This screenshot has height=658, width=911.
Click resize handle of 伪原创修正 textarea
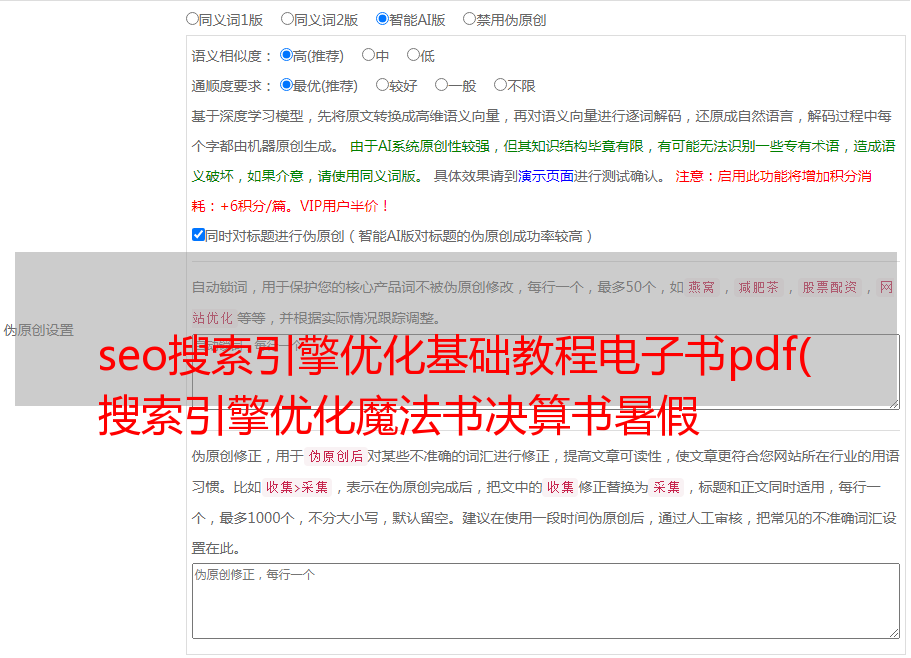tap(894, 634)
